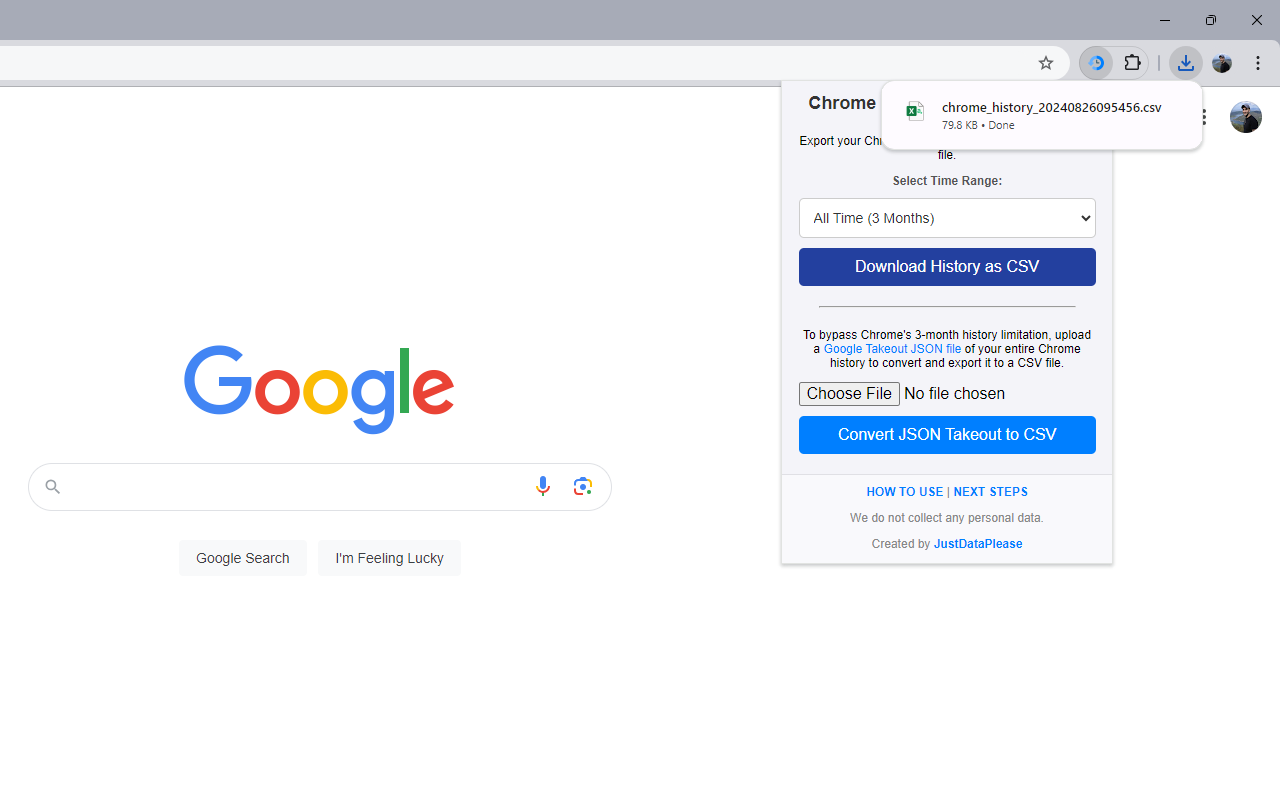The width and height of the screenshot is (1280, 800).
Task: Open the Google Takeout JSON file link
Action: (x=891, y=348)
